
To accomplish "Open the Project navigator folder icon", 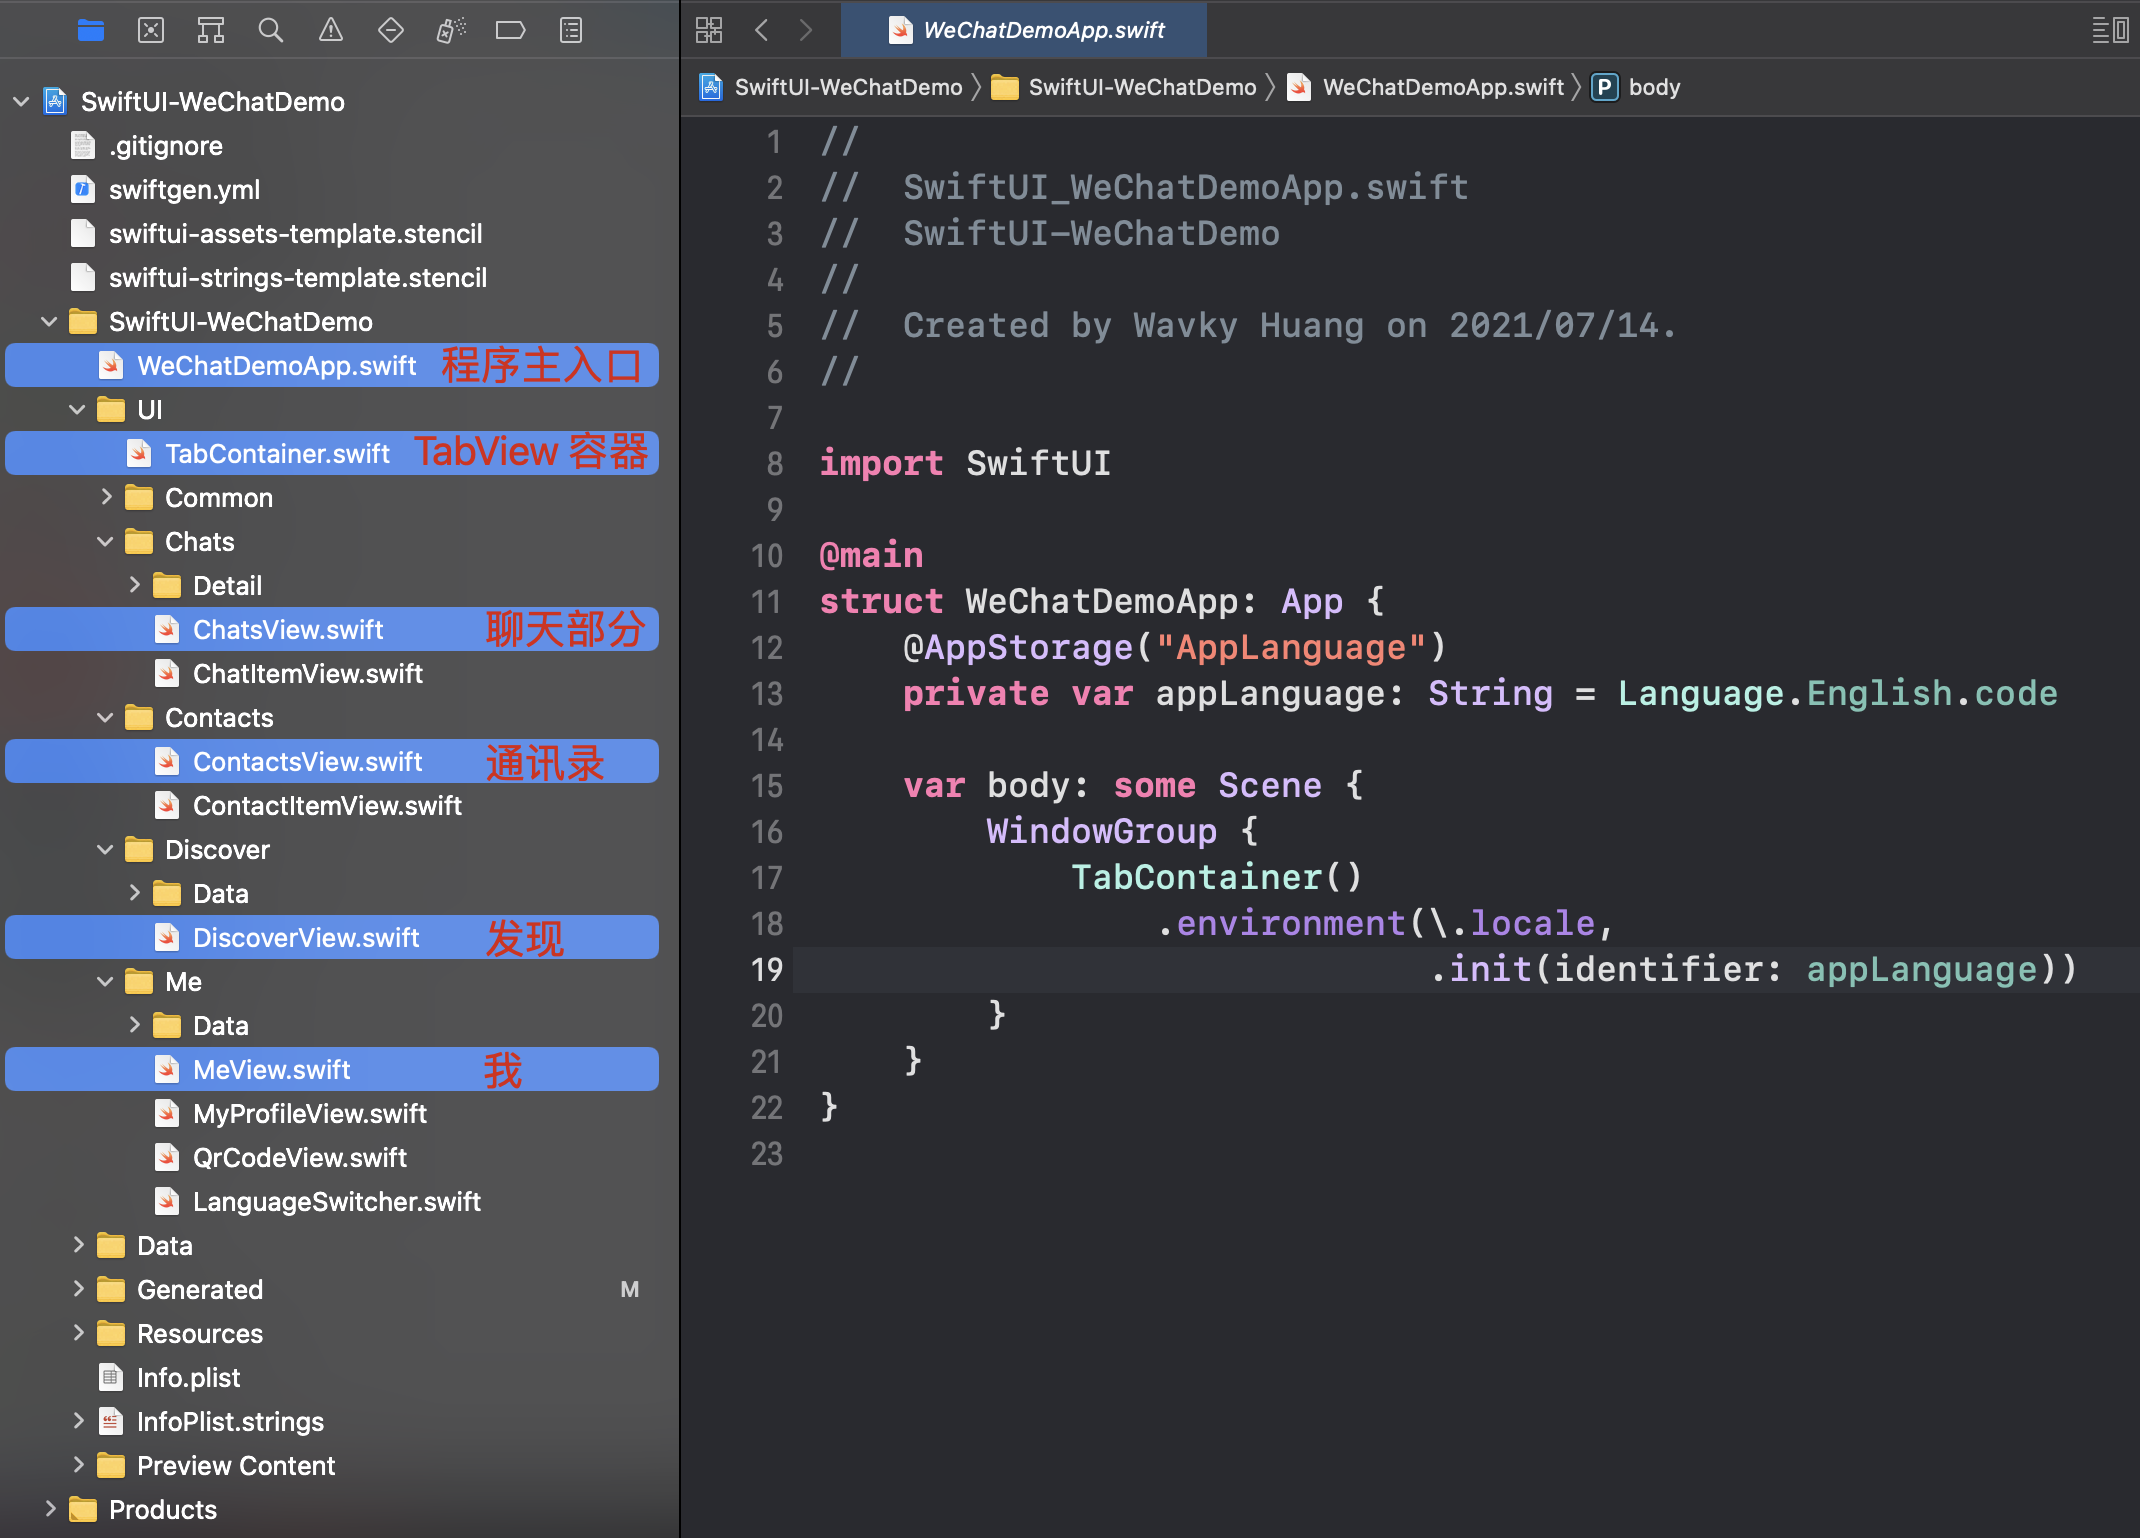I will 90,30.
